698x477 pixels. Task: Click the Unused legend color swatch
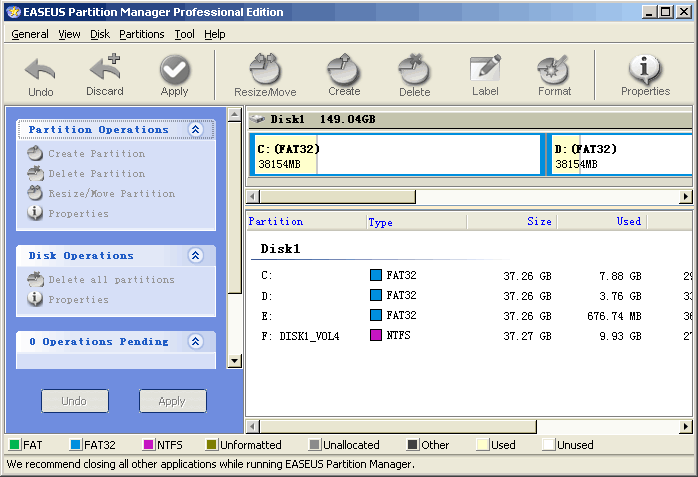point(548,445)
